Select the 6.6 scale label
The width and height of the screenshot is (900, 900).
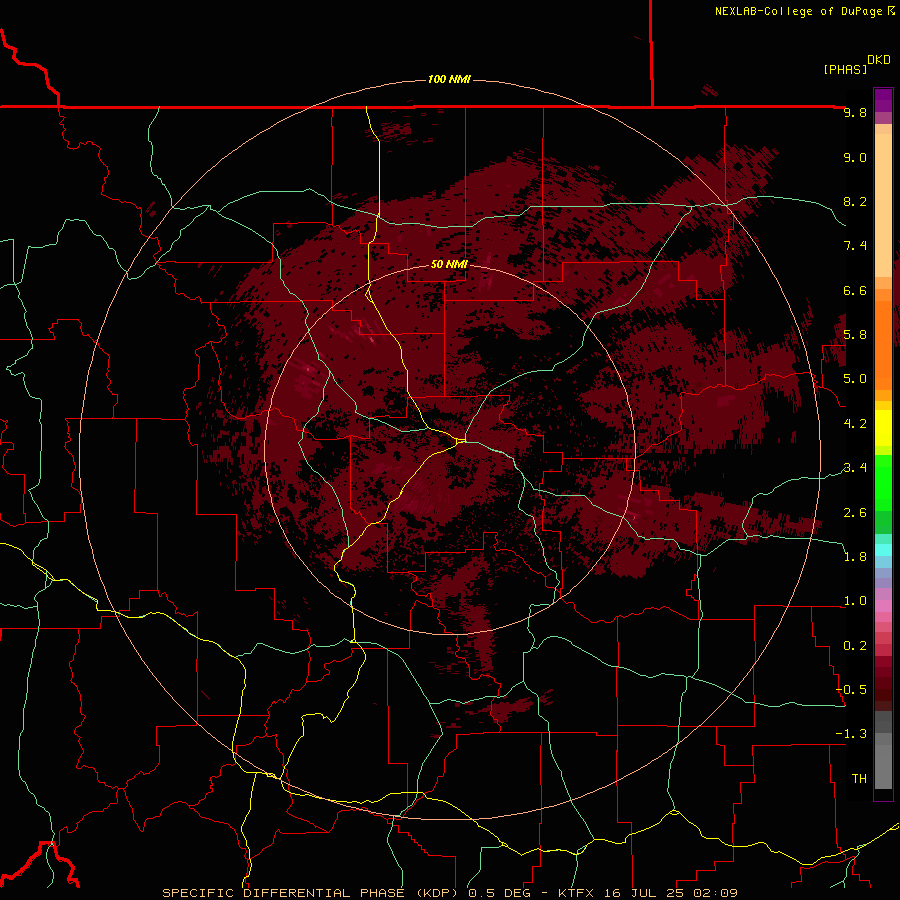pyautogui.click(x=855, y=290)
